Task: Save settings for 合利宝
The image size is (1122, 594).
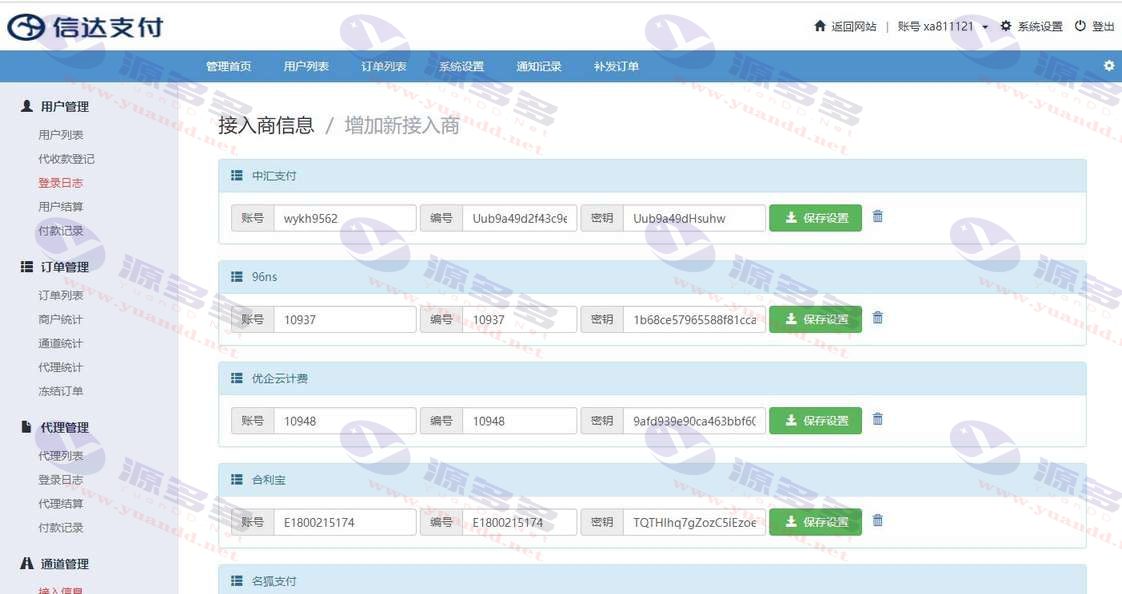Action: click(x=815, y=522)
